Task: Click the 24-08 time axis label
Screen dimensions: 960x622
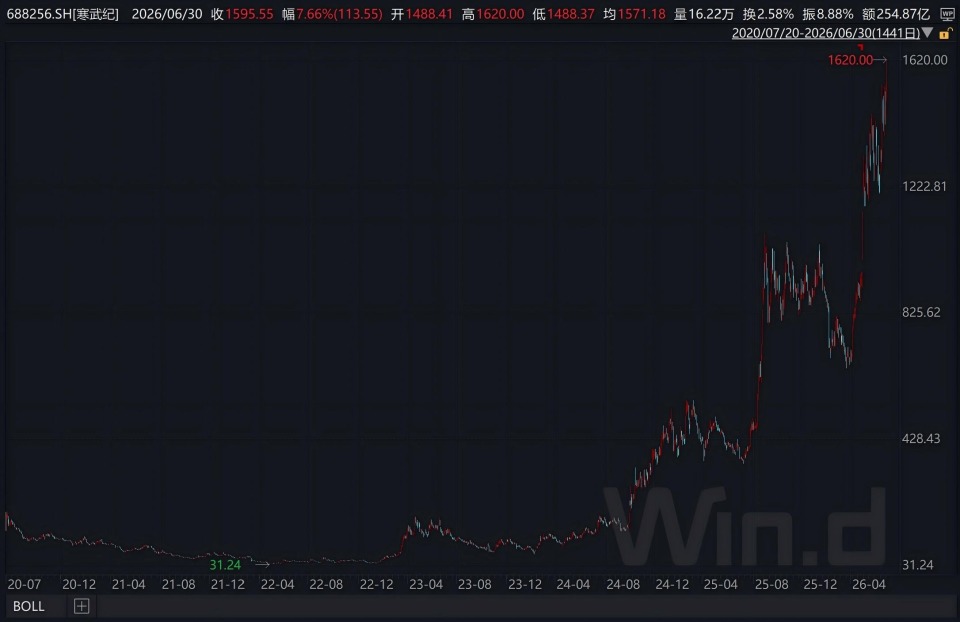Action: 623,585
